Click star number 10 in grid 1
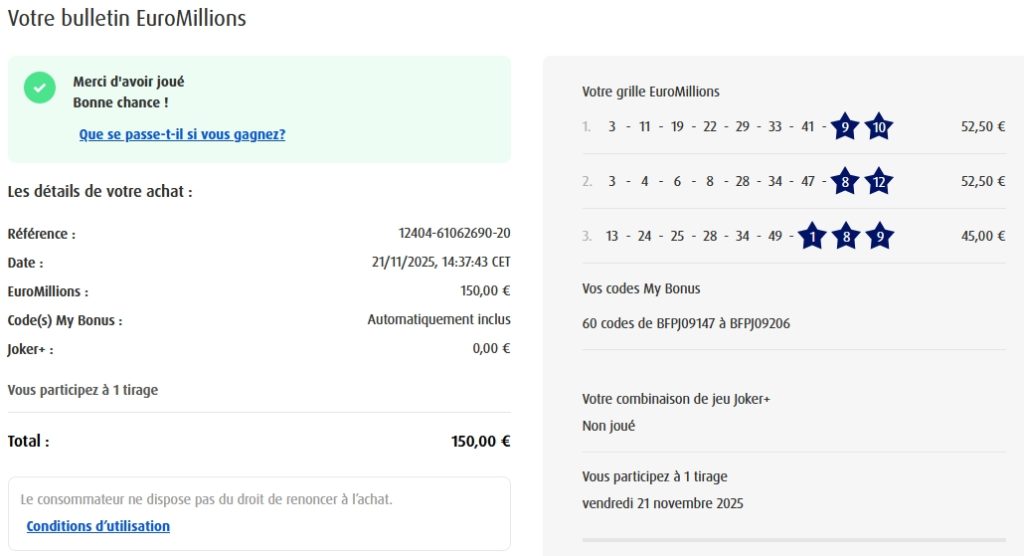Image resolution: width=1024 pixels, height=556 pixels. click(x=879, y=127)
